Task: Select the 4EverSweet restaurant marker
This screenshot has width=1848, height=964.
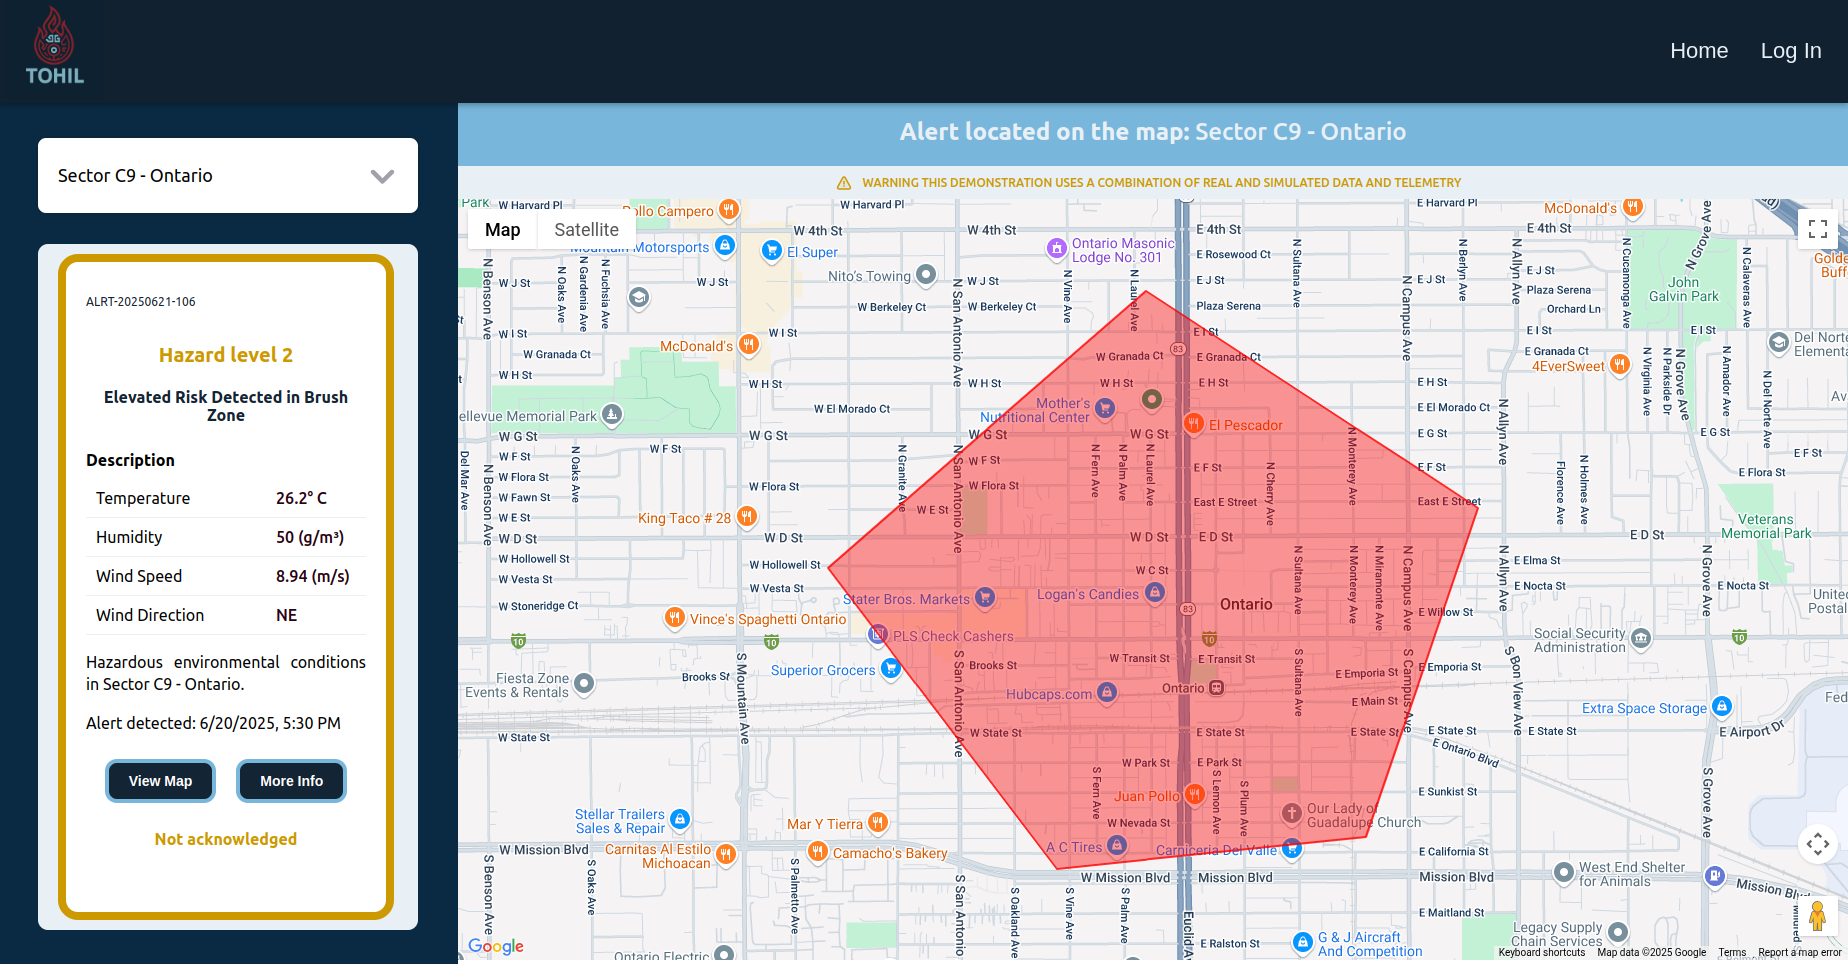Action: tap(1619, 364)
